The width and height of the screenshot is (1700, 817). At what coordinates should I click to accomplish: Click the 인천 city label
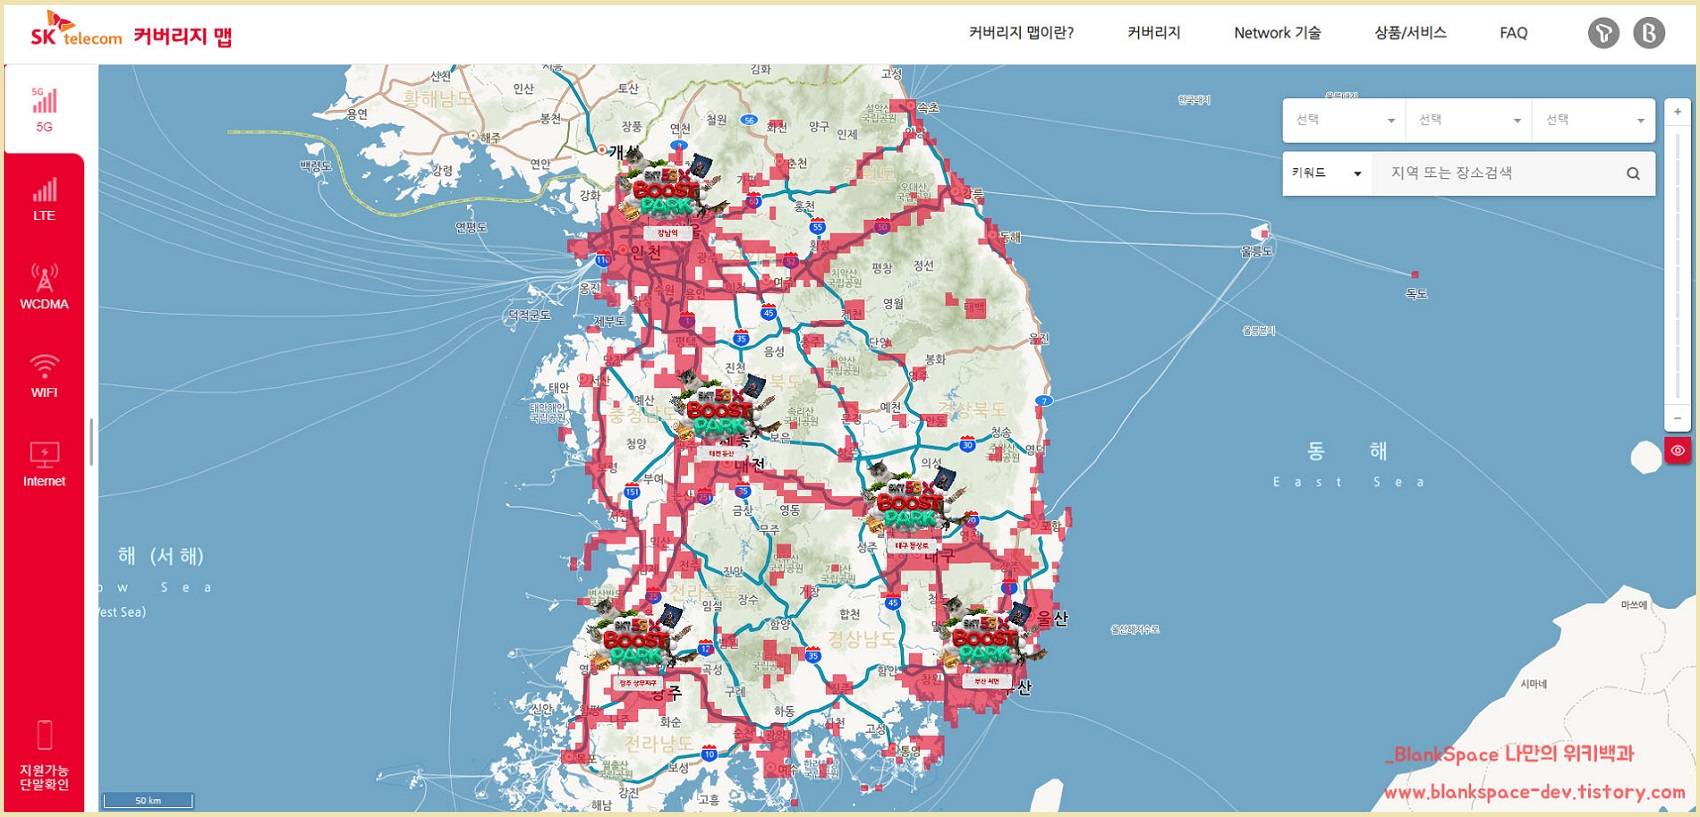tap(645, 252)
